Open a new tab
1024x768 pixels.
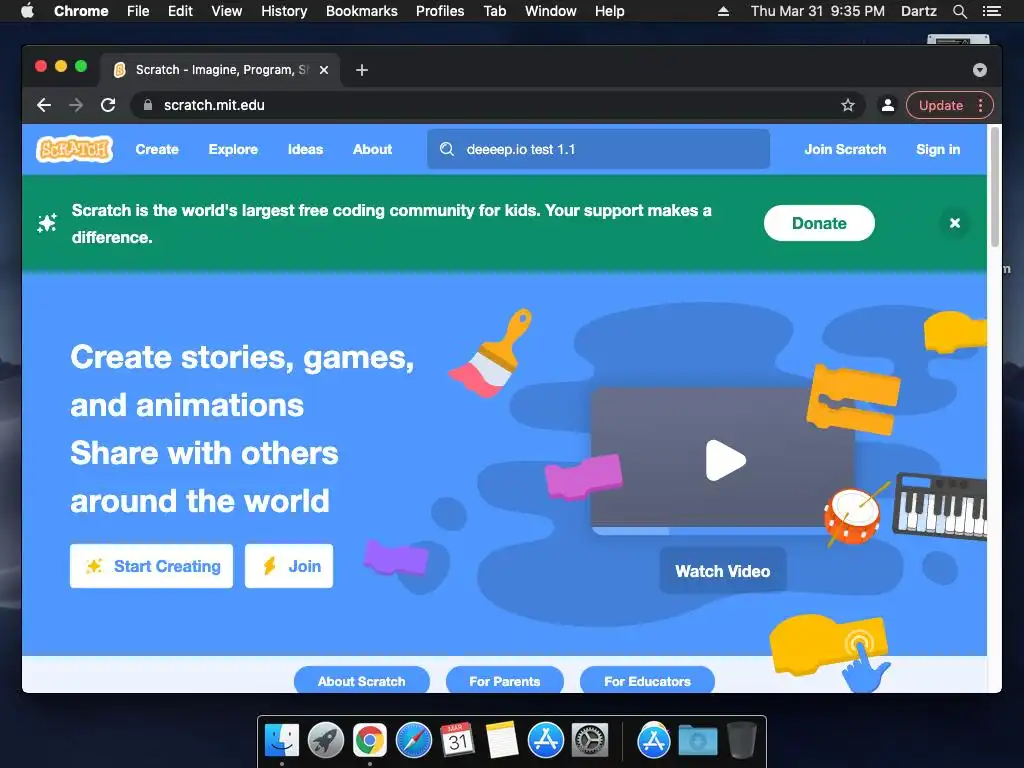[362, 70]
